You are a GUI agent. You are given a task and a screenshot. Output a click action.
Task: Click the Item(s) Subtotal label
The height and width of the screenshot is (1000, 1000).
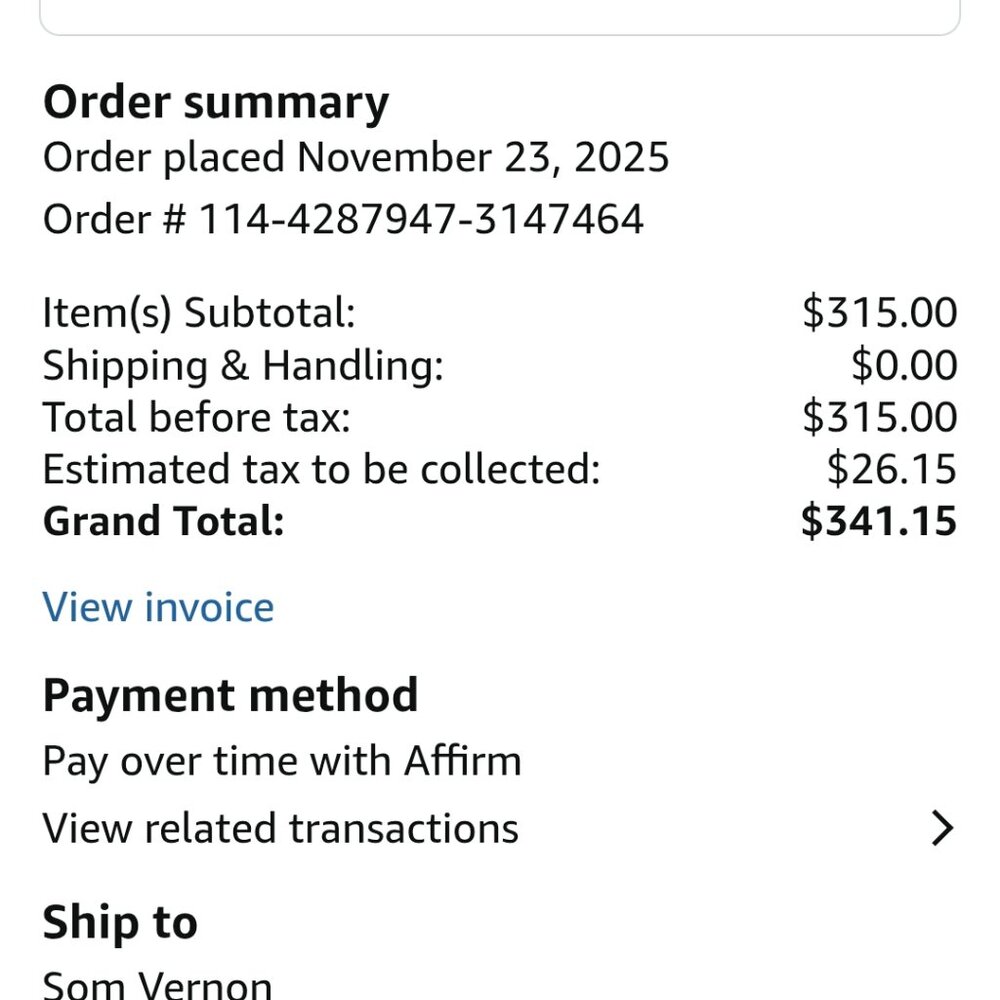(x=199, y=313)
